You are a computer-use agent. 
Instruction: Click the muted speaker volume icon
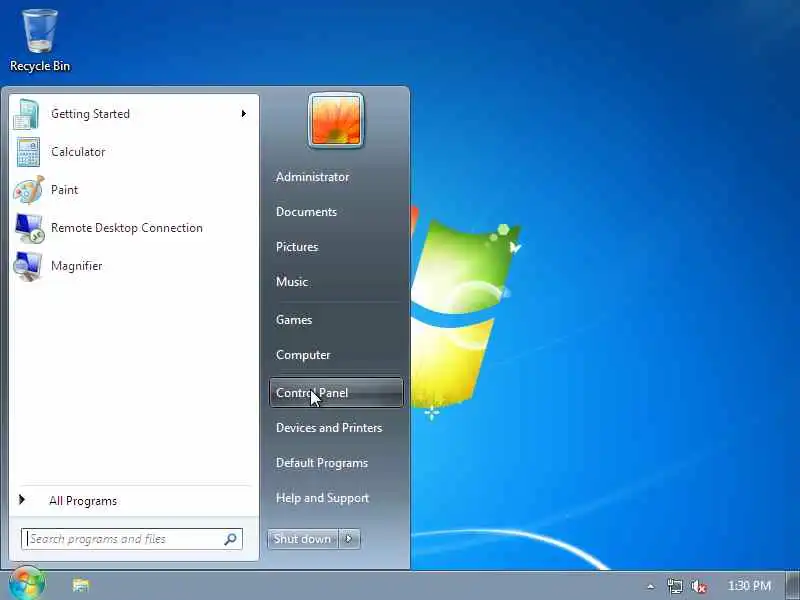[698, 586]
